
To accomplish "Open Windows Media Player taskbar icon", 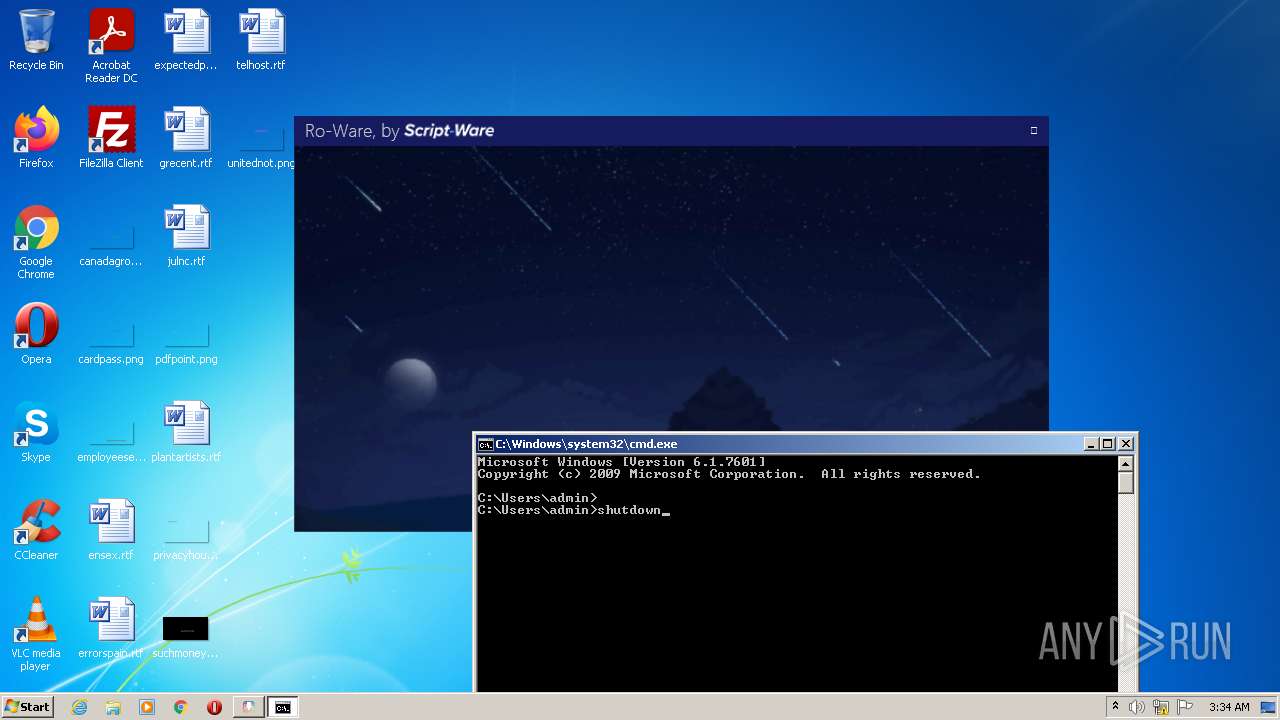I will tap(147, 707).
